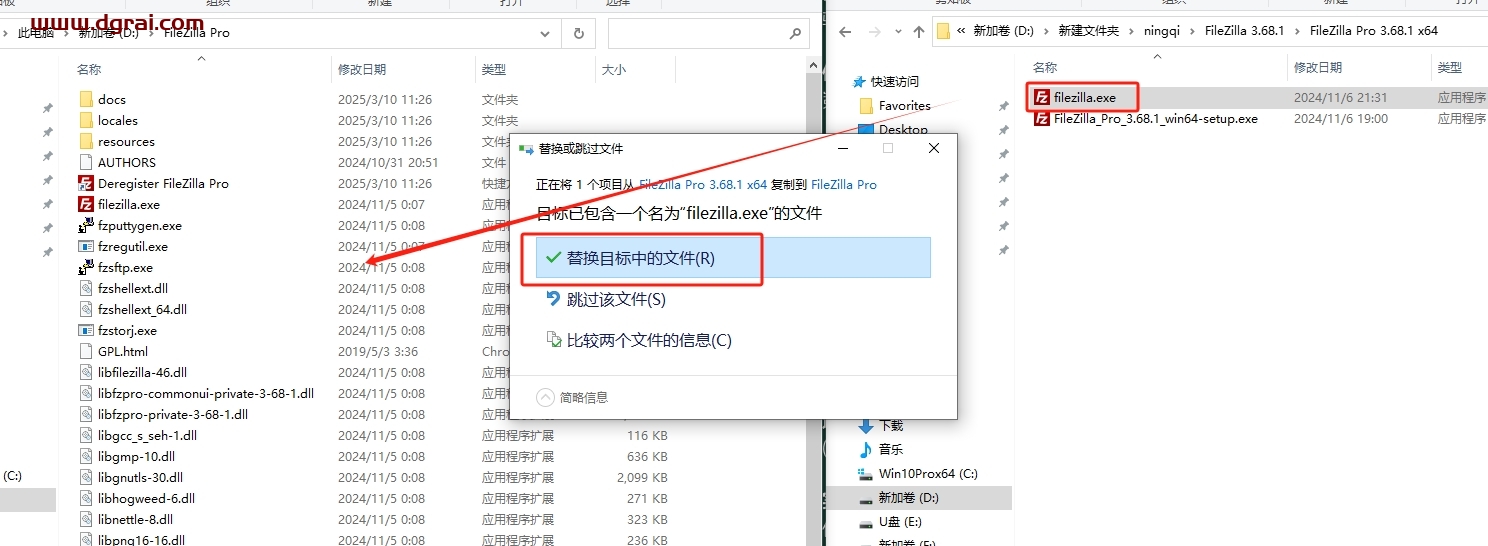Select the docs folder icon in left window
The image size is (1488, 546).
coord(86,99)
